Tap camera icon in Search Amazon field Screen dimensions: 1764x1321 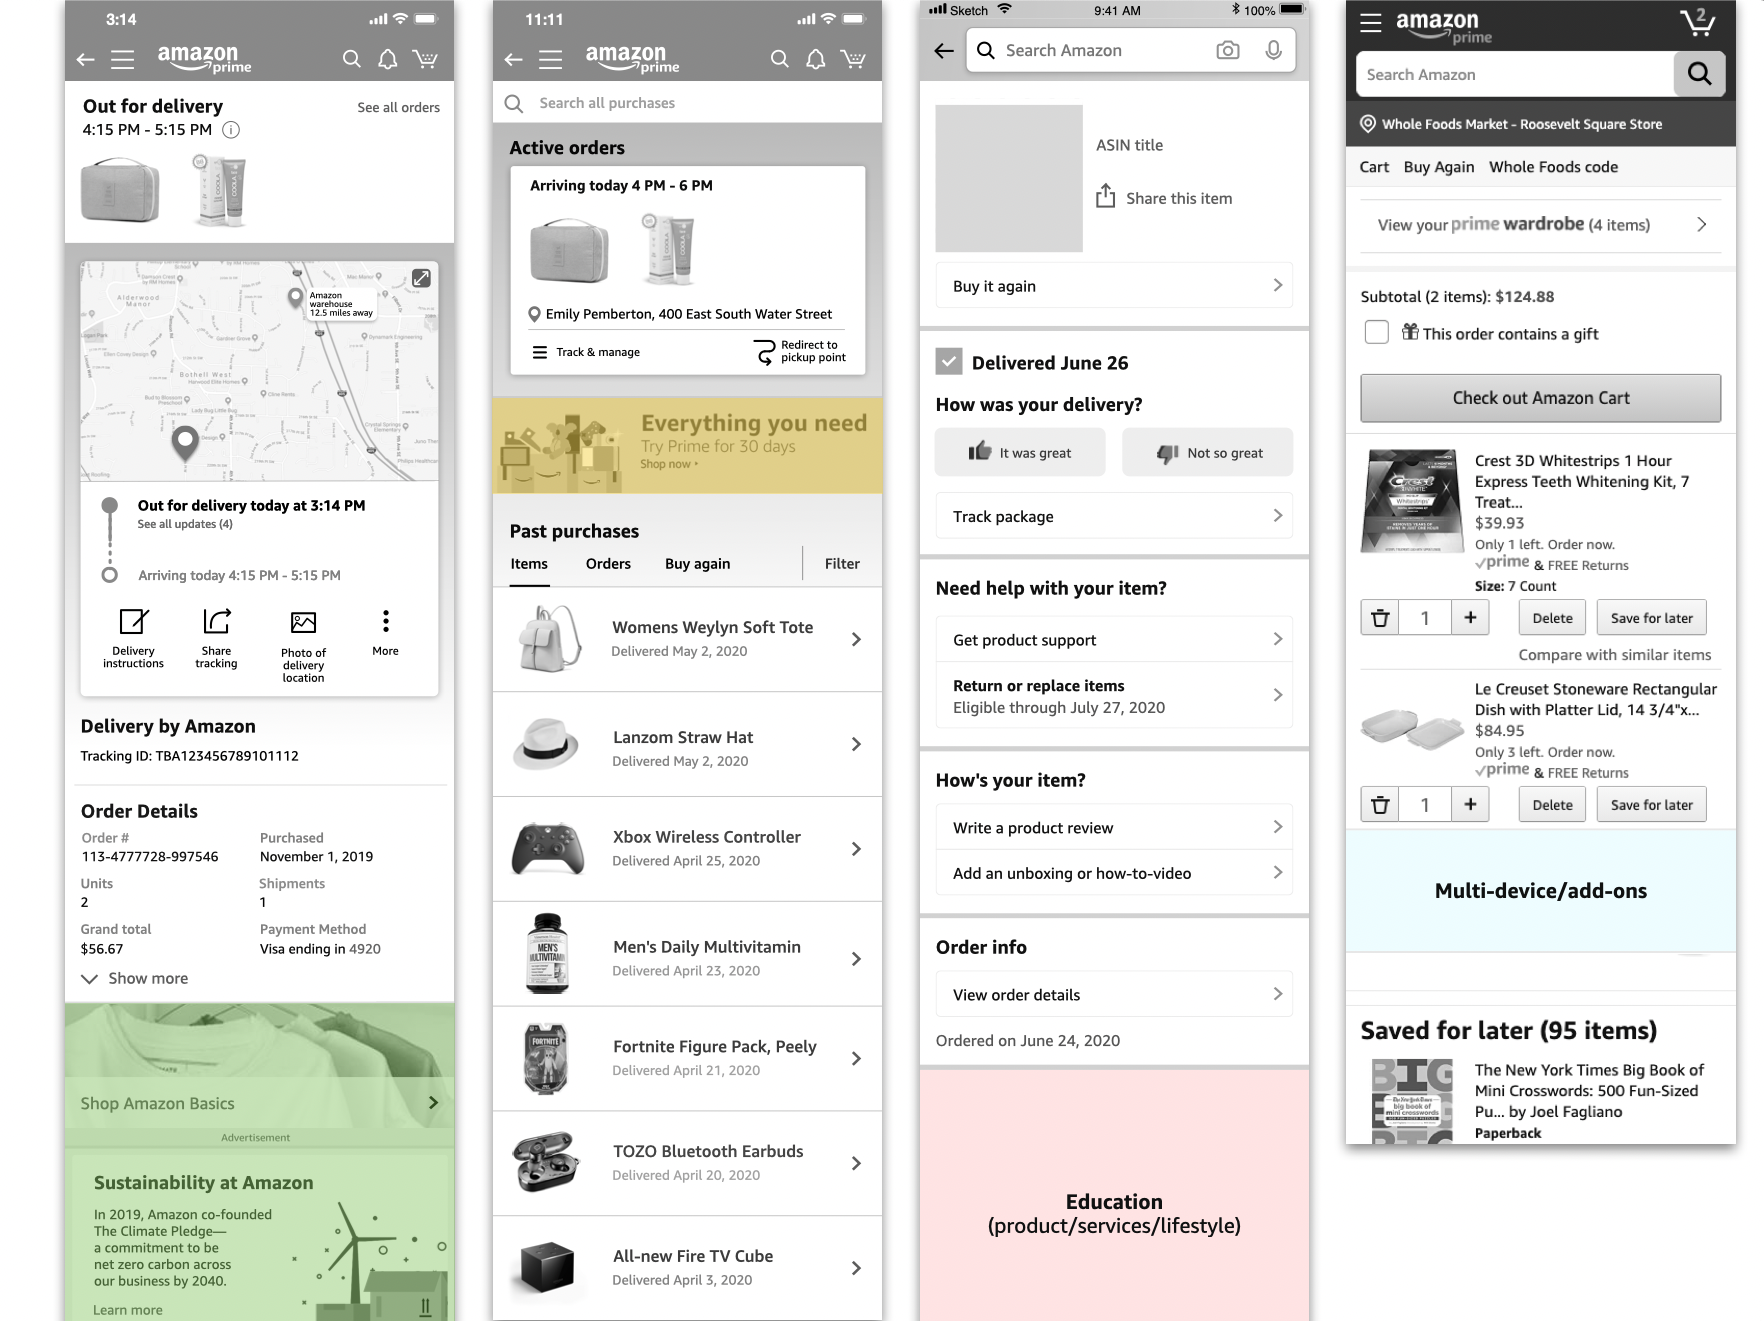[1228, 50]
